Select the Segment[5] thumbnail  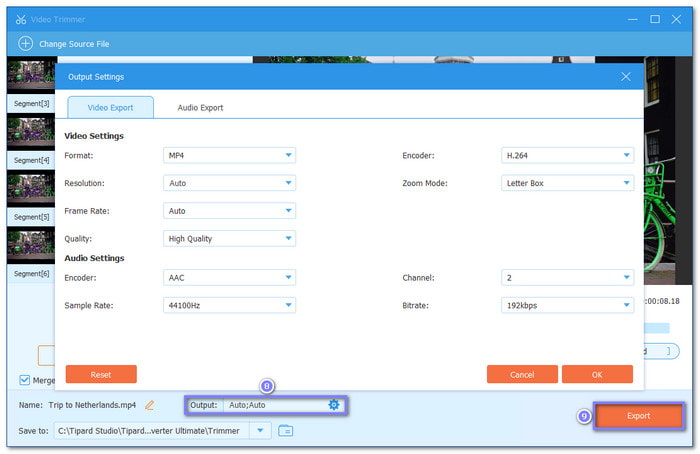(31, 188)
